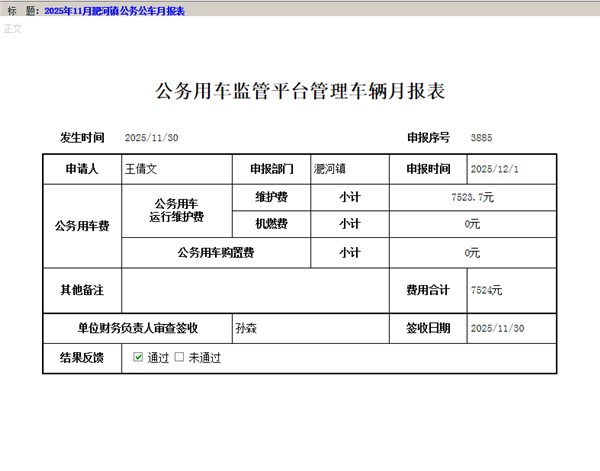The image size is (600, 471).
Task: Click the 发生时间 date 2025/11/30
Action: [x=152, y=137]
